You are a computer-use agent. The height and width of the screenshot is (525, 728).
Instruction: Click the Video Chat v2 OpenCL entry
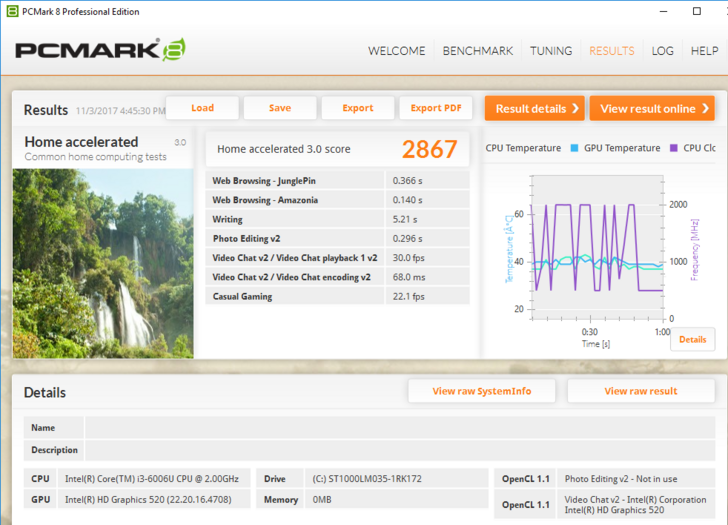635,505
